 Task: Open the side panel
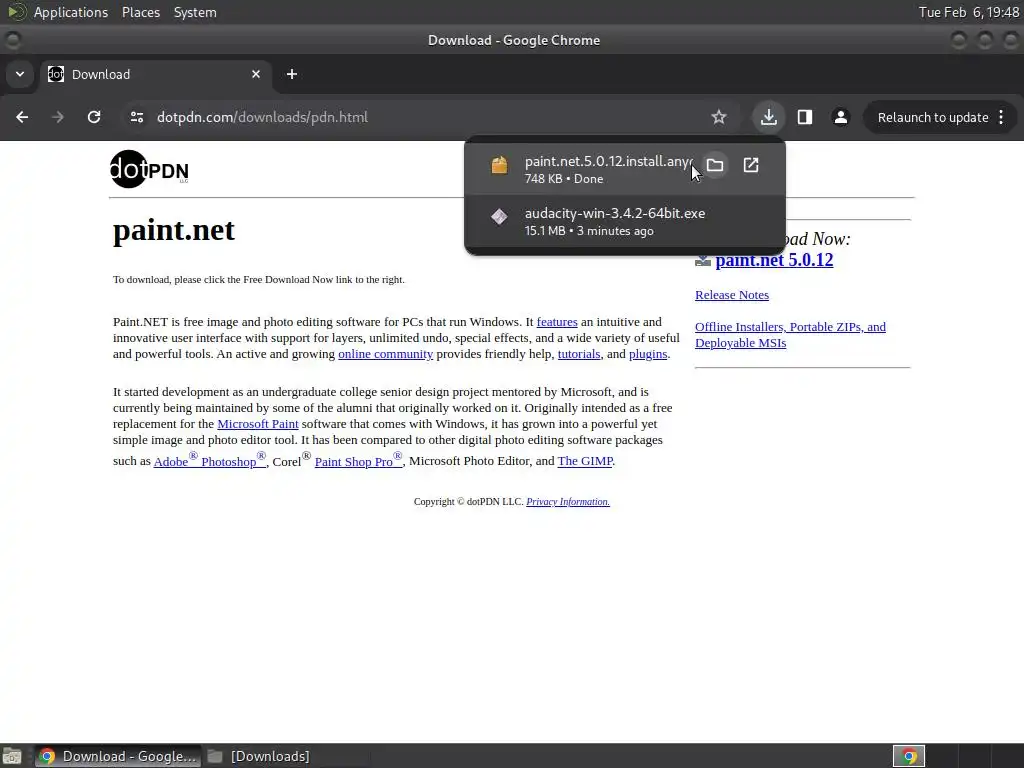[805, 117]
